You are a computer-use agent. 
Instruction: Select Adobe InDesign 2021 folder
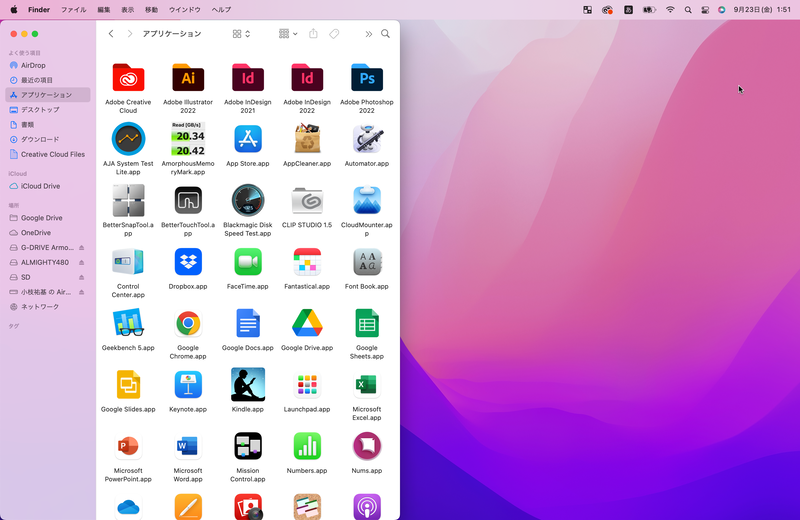(x=247, y=78)
